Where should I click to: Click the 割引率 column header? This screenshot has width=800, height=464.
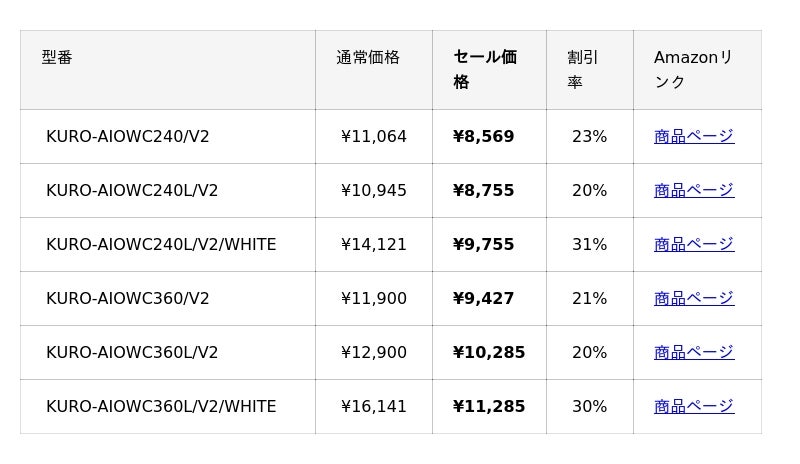[582, 69]
